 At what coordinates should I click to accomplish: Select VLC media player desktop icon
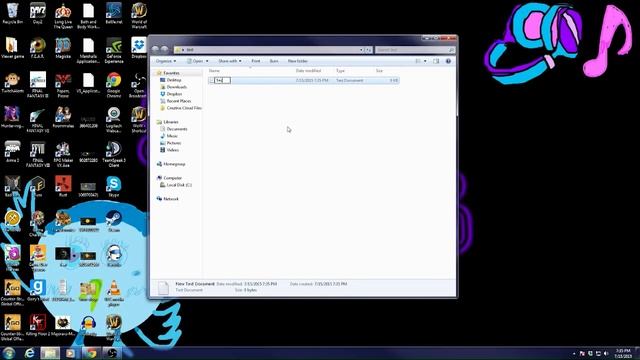pos(114,293)
